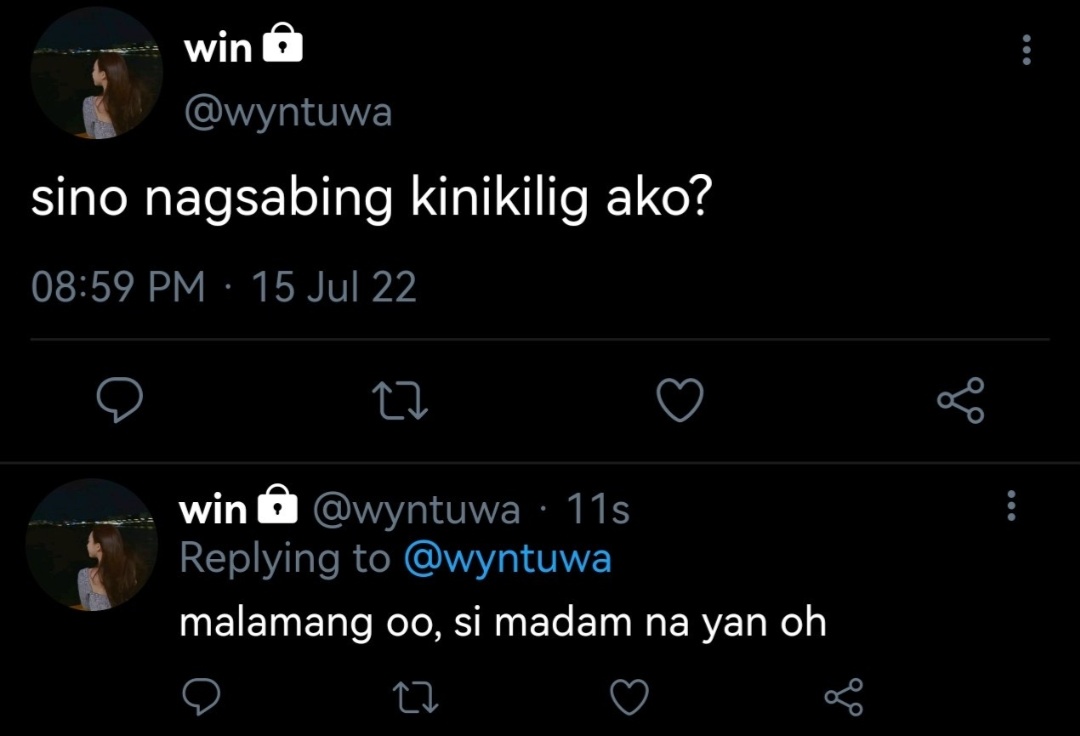Open the 11s timestamp on the reply
Viewport: 1080px width, 736px height.
[x=598, y=510]
